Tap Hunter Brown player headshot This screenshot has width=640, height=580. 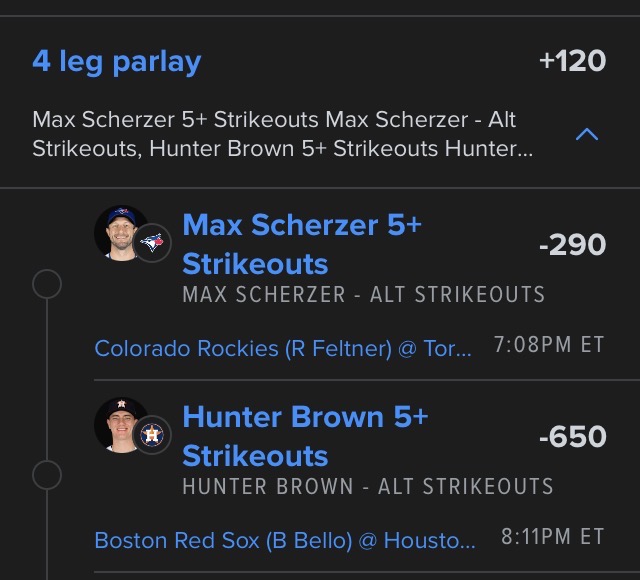(119, 423)
